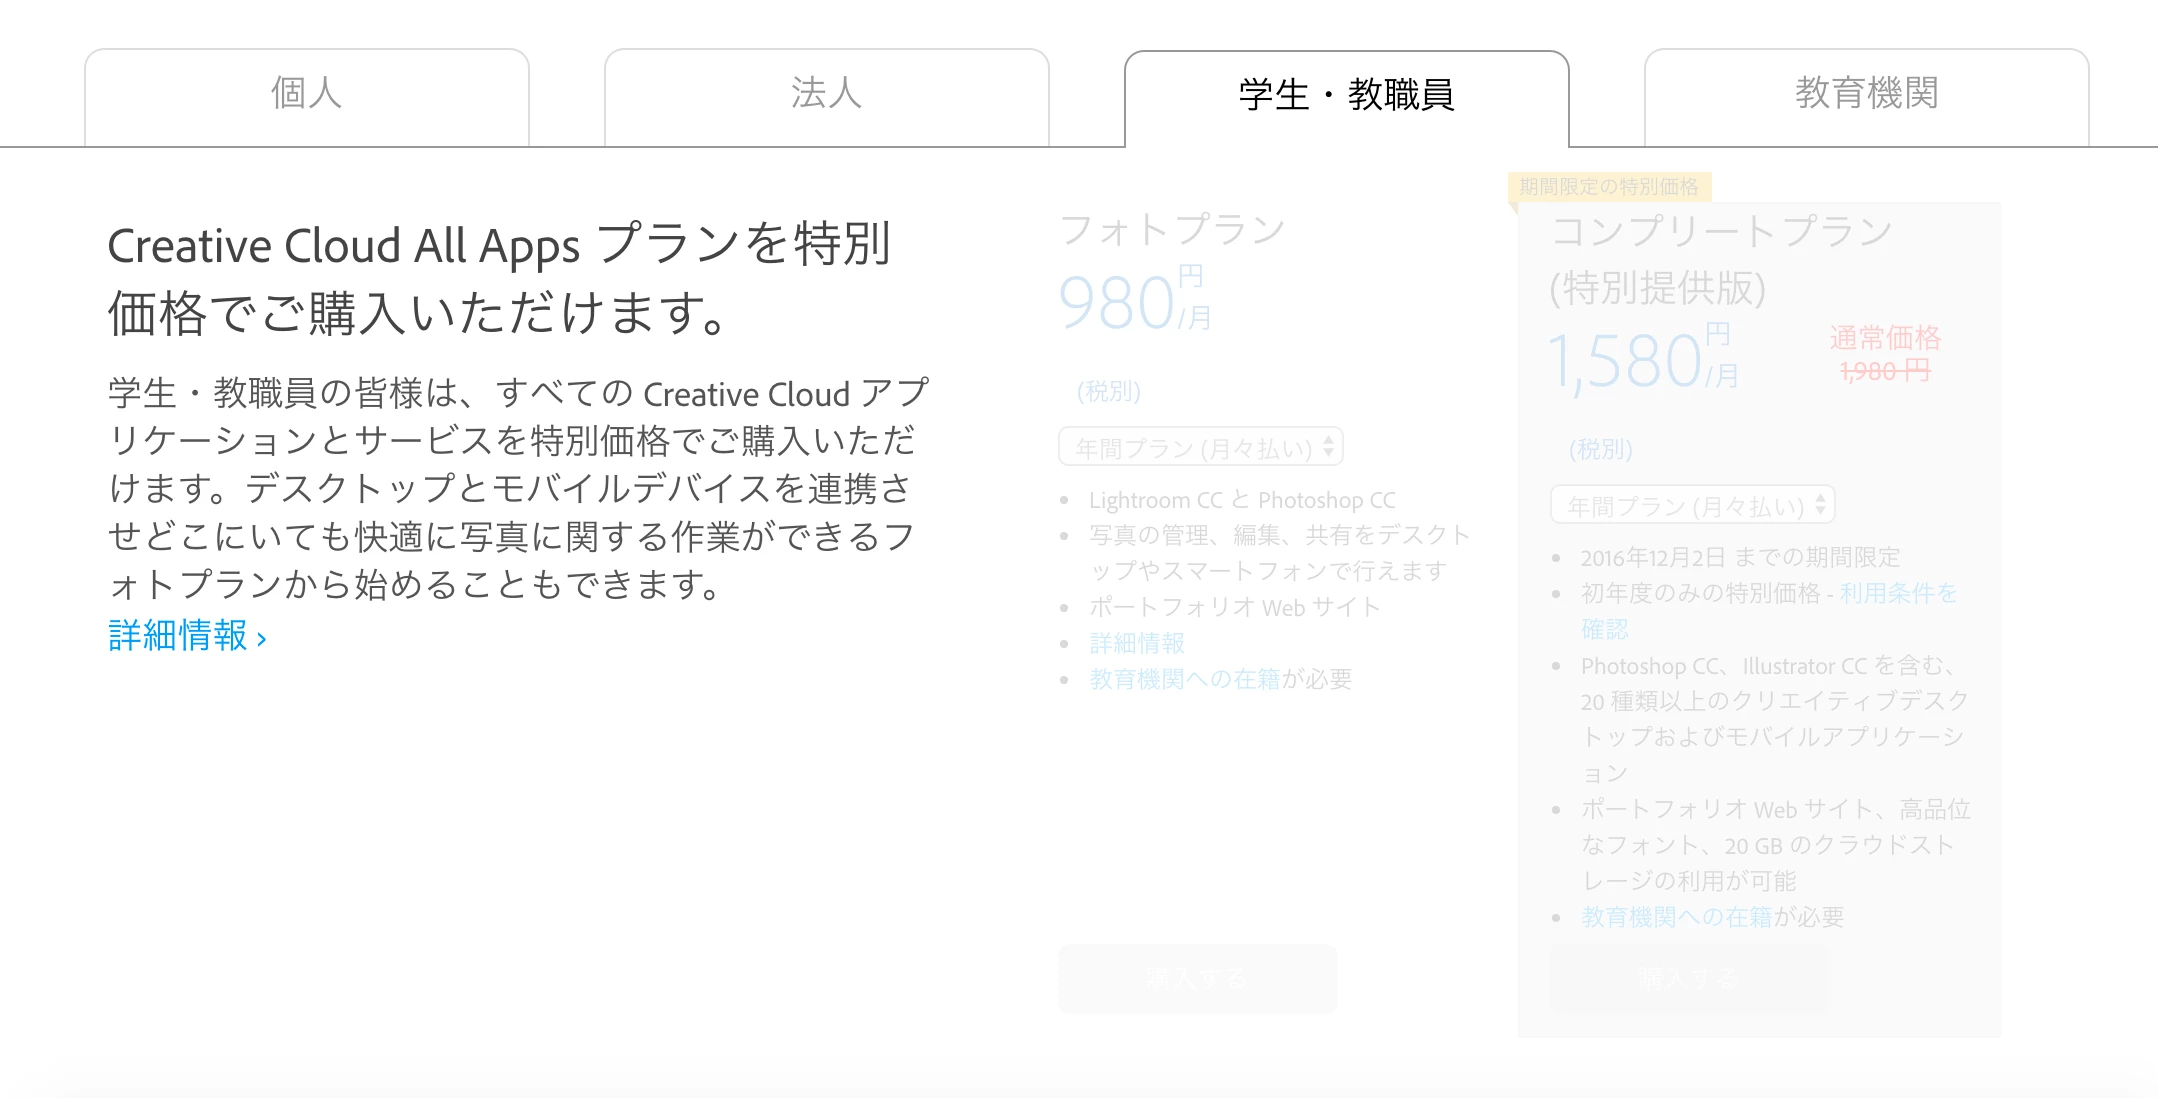Click stepper arrows on フォトプラン dropdown

(1328, 446)
